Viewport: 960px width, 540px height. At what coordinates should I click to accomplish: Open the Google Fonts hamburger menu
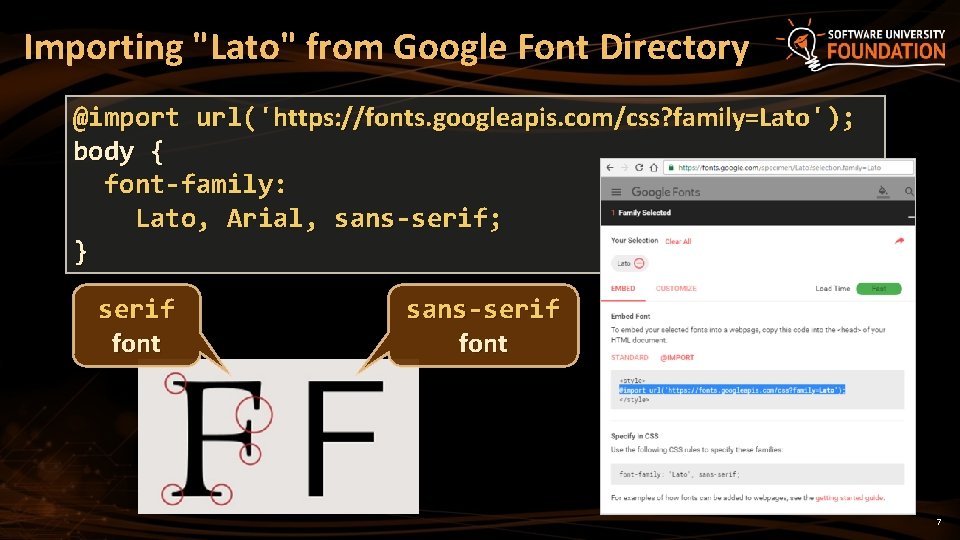tap(616, 192)
